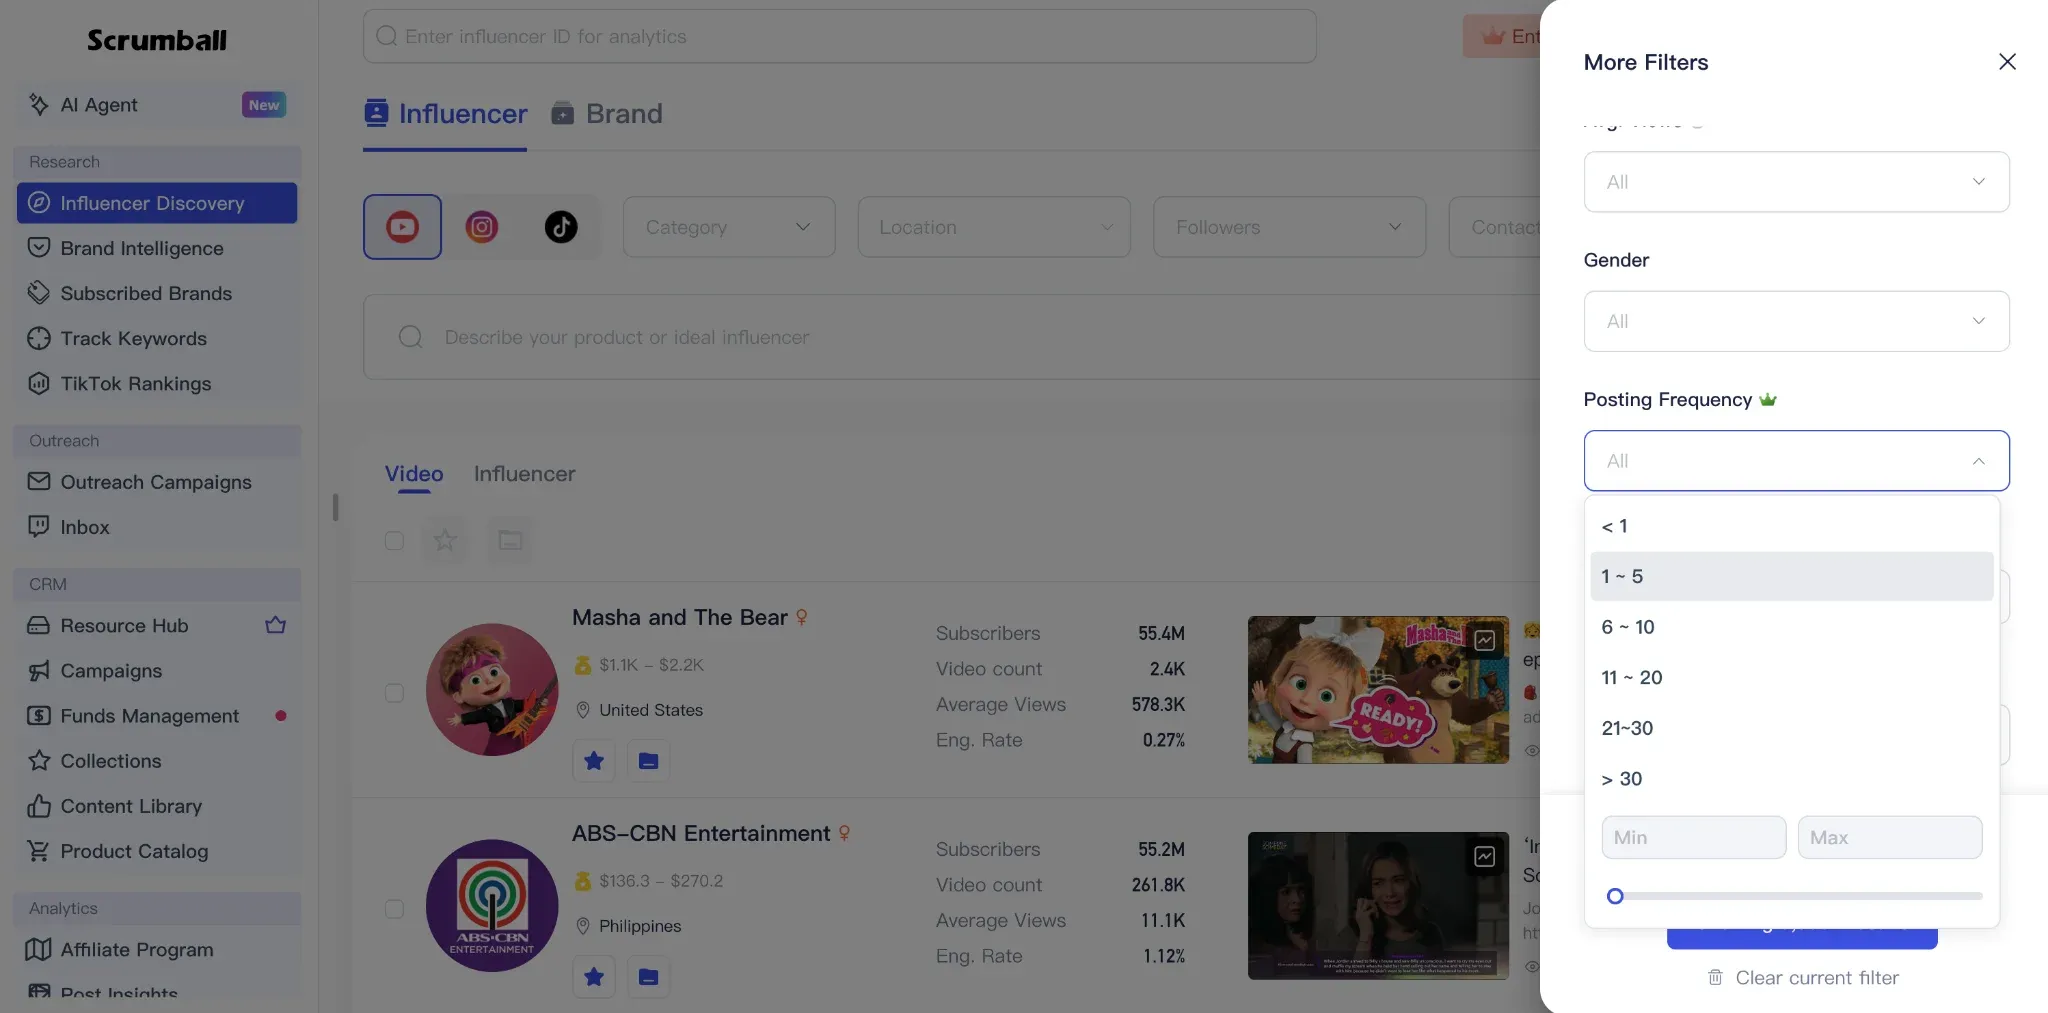Open analytics chart on Masha video thumbnail
The width and height of the screenshot is (2048, 1013).
pyautogui.click(x=1485, y=640)
